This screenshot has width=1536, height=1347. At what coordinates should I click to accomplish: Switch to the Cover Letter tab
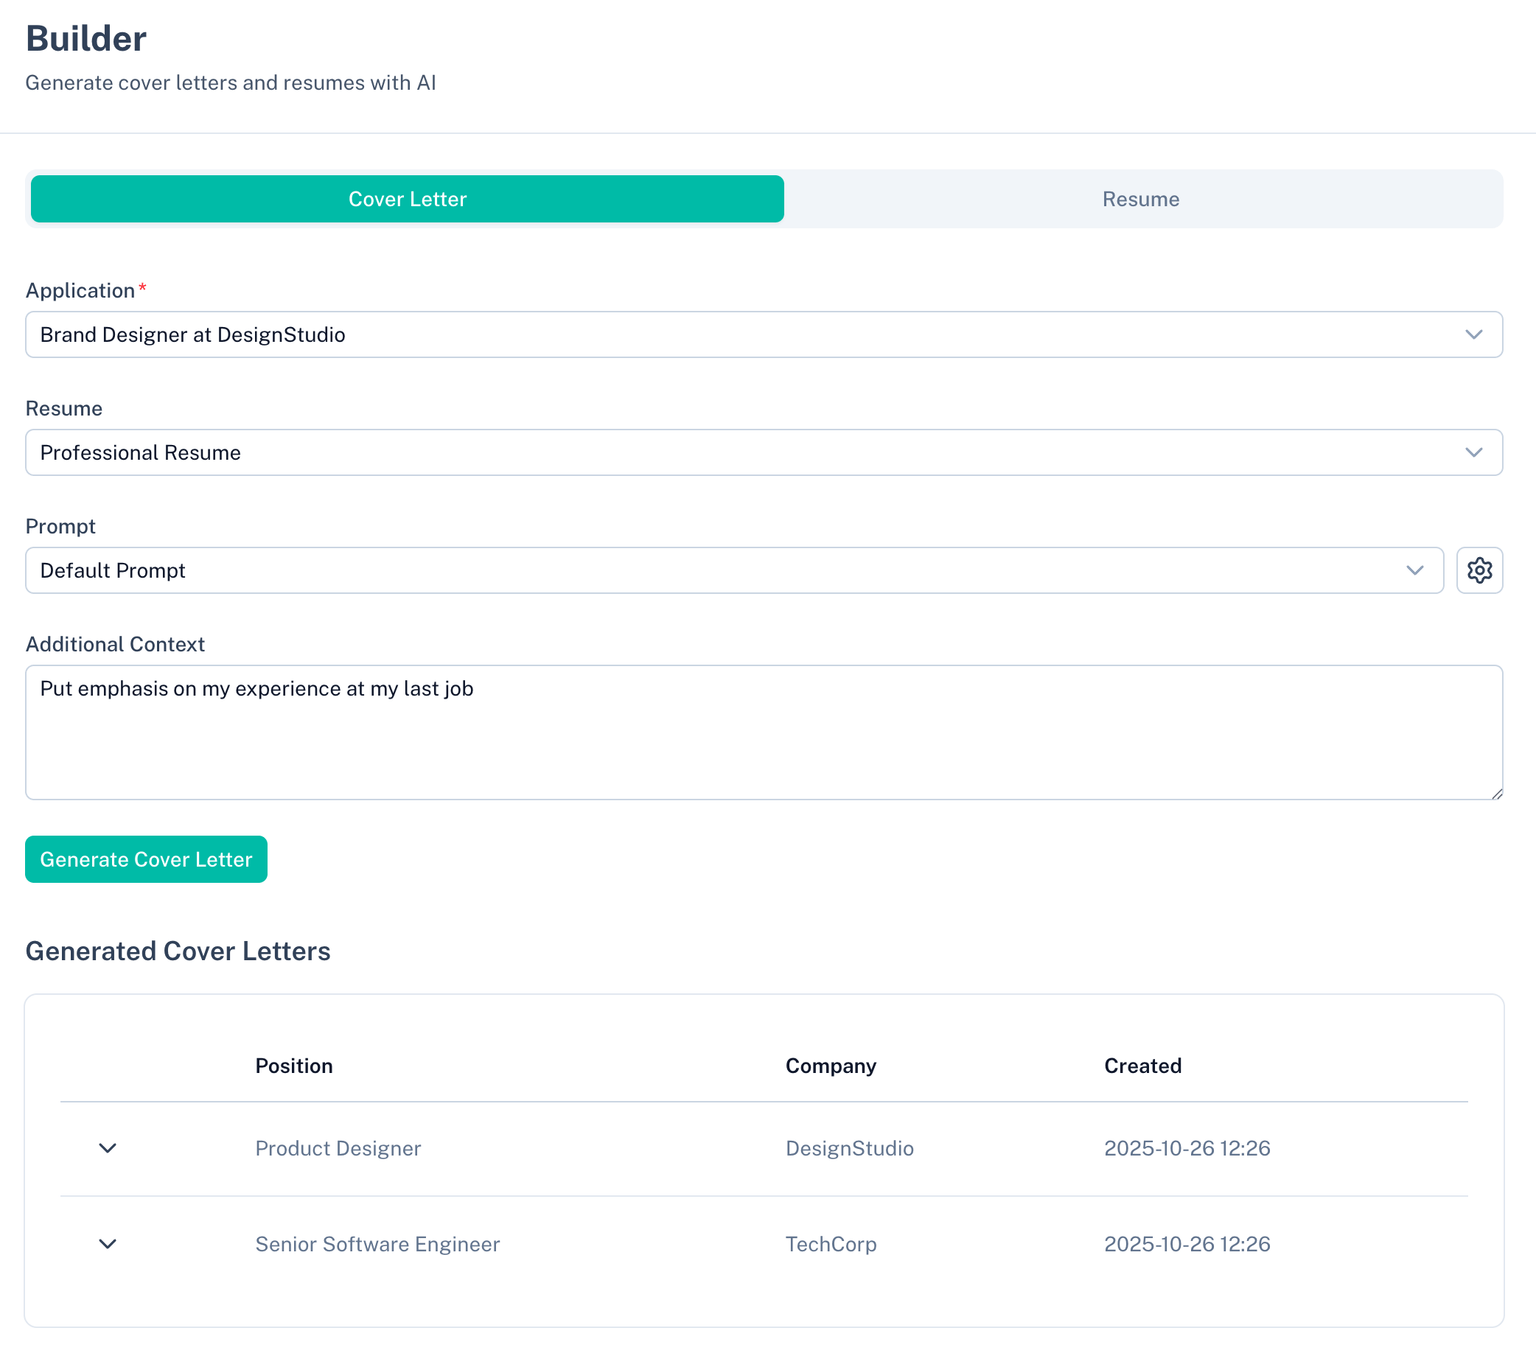click(x=407, y=199)
